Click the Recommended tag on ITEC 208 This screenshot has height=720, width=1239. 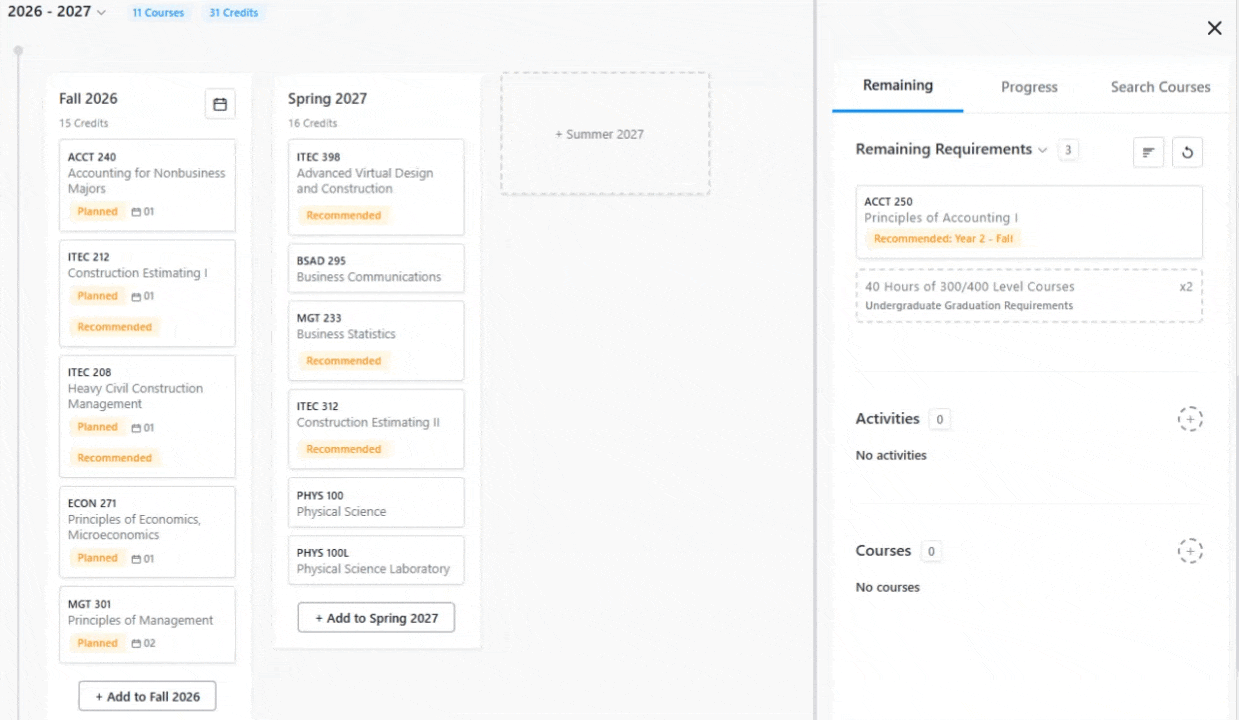coord(114,458)
